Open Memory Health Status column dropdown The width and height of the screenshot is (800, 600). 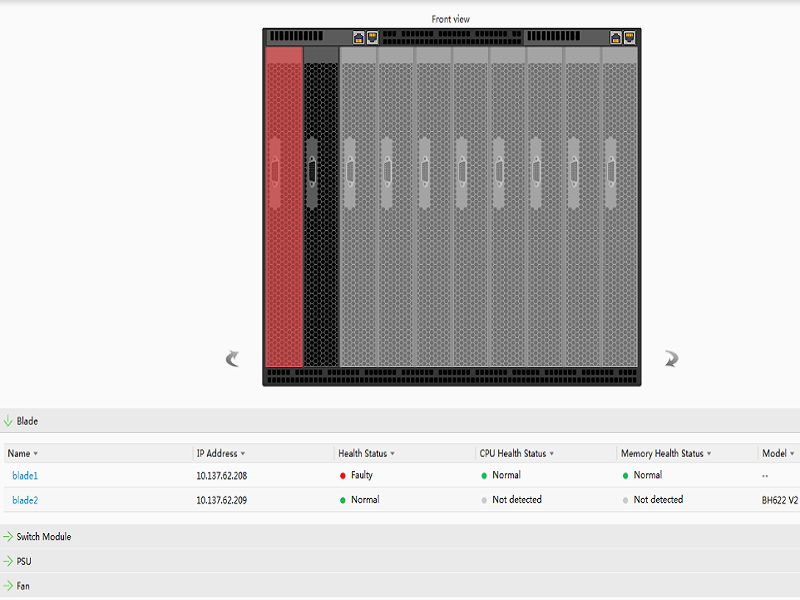[x=709, y=454]
